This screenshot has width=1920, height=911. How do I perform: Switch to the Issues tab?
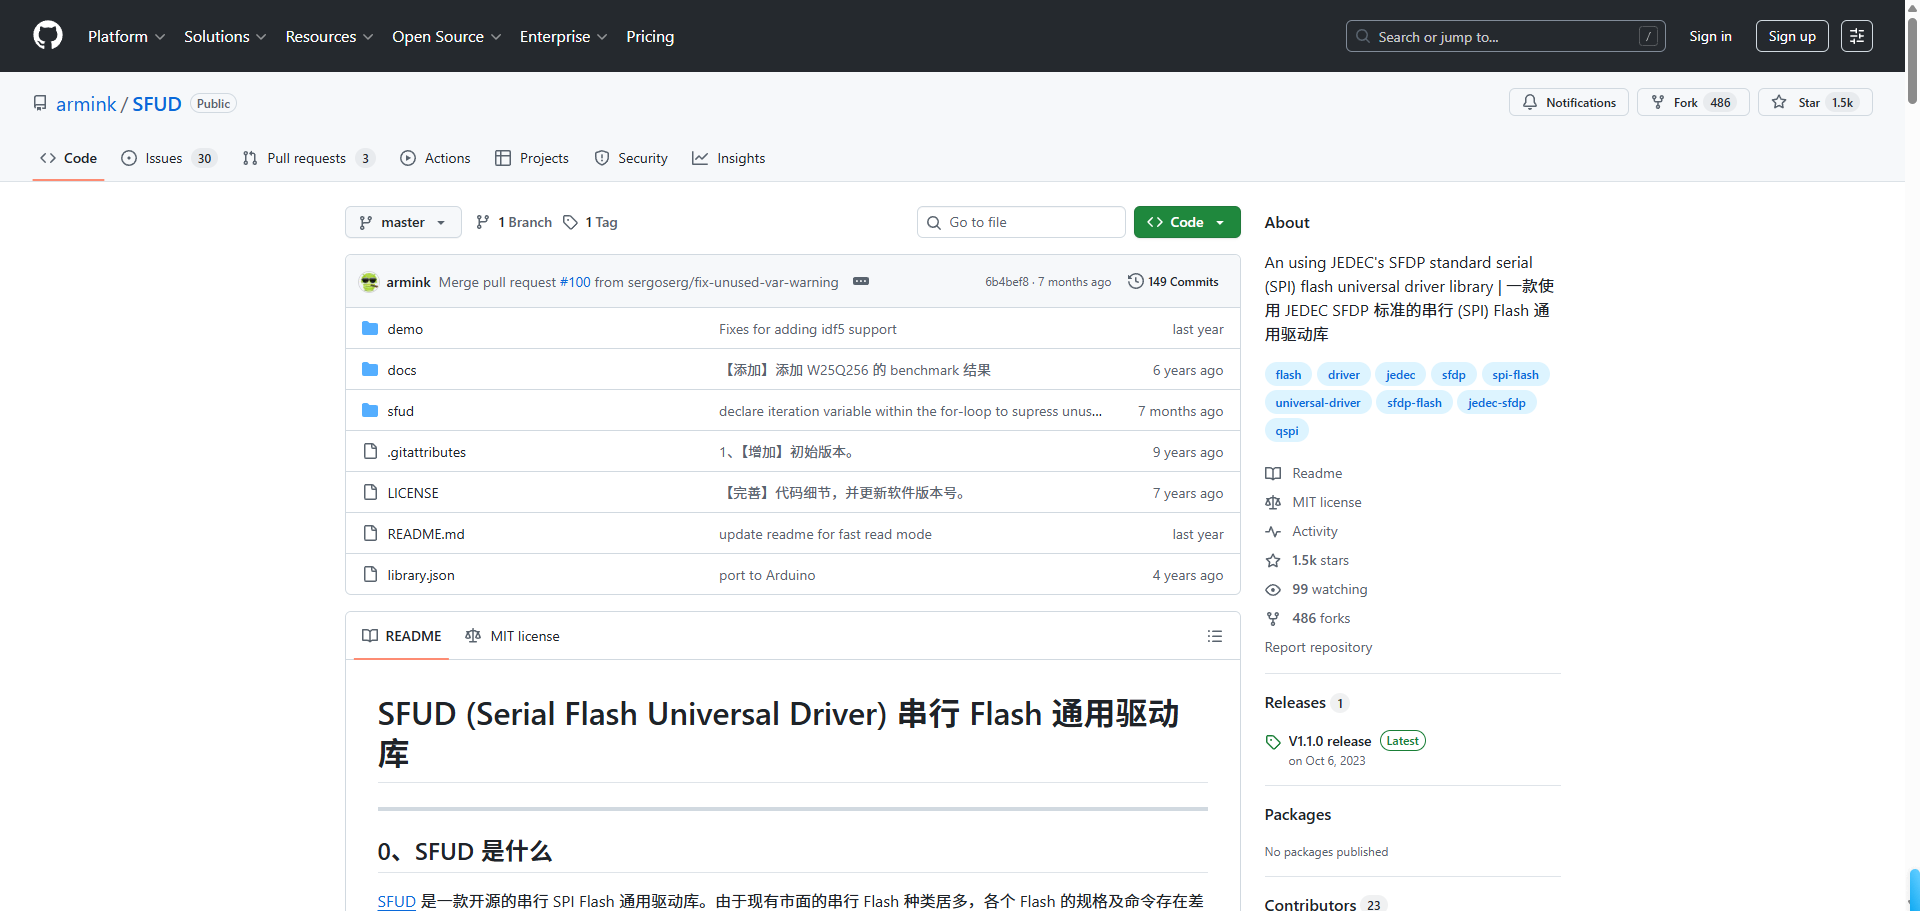point(168,158)
